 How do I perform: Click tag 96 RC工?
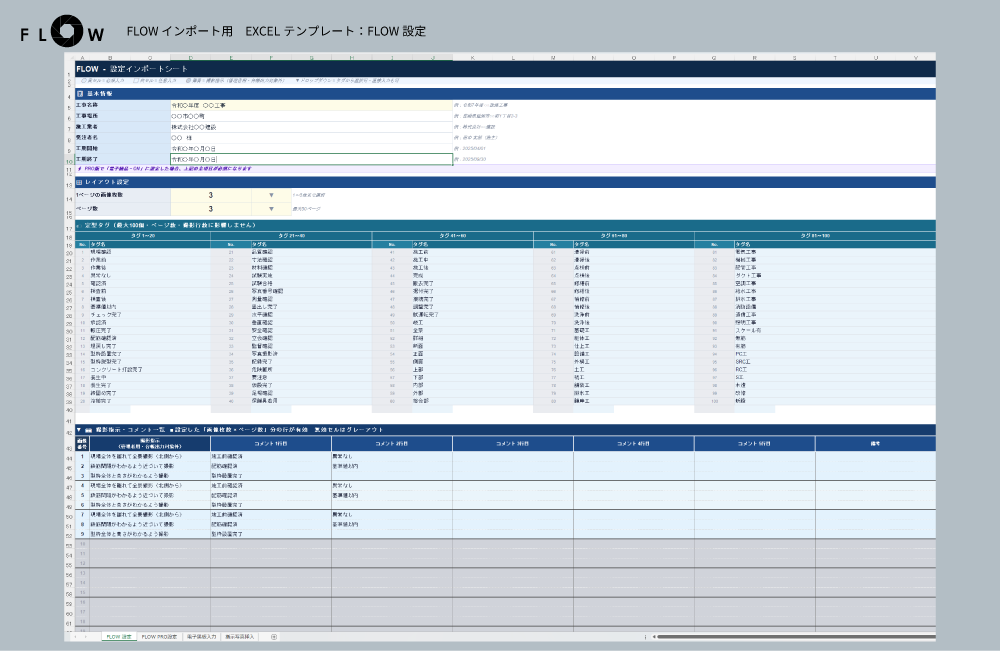pyautogui.click(x=741, y=370)
